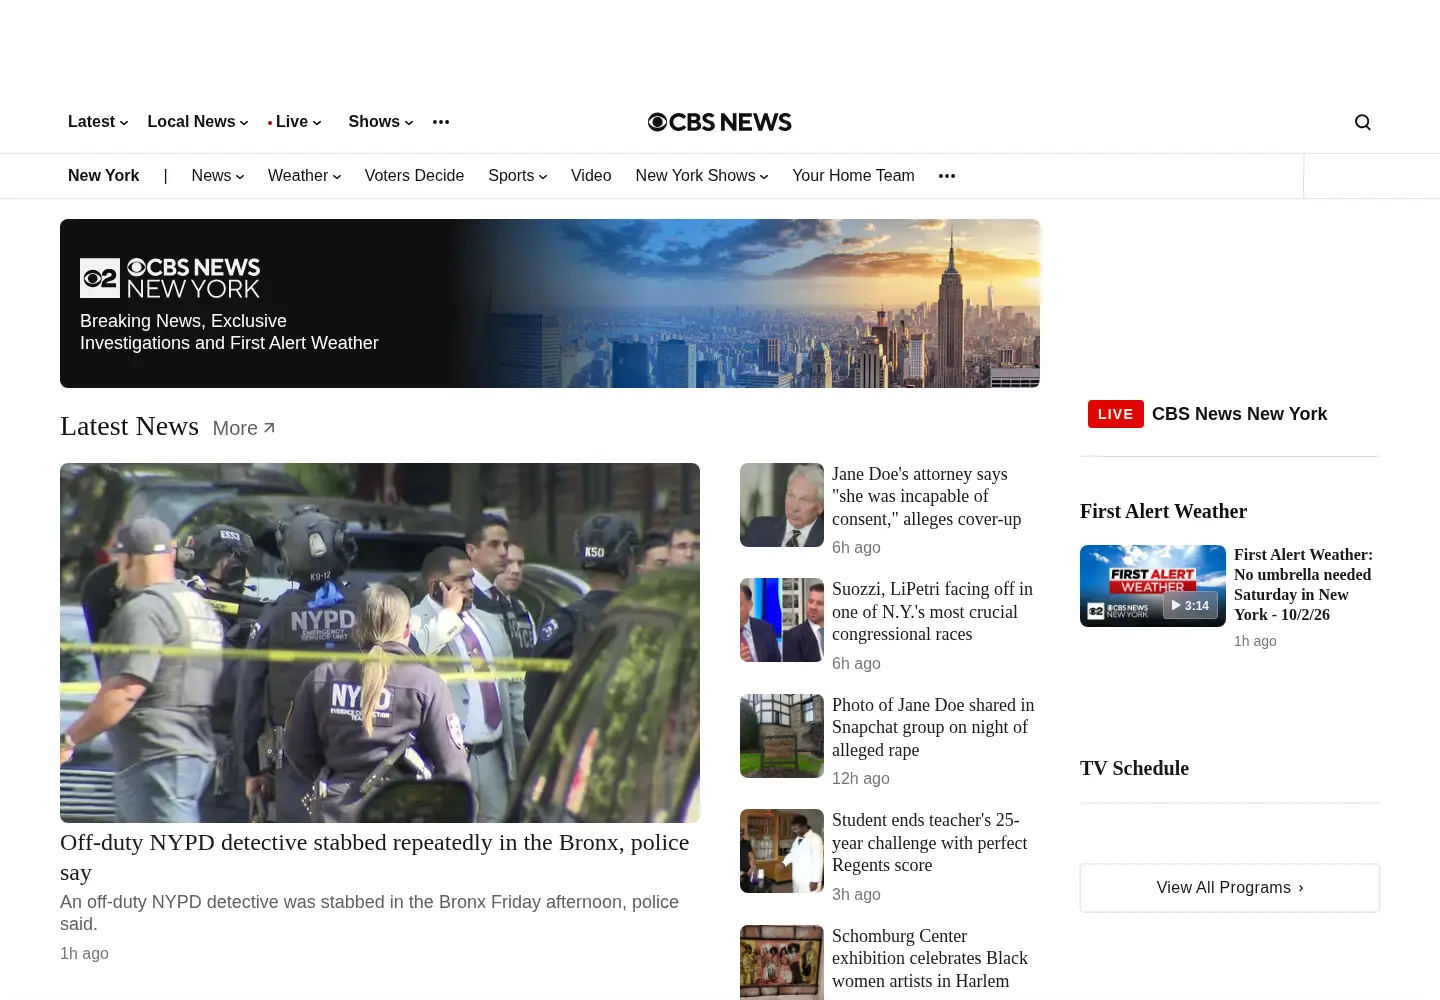Click the More link beside Latest News
The image size is (1440, 1000).
click(x=244, y=428)
